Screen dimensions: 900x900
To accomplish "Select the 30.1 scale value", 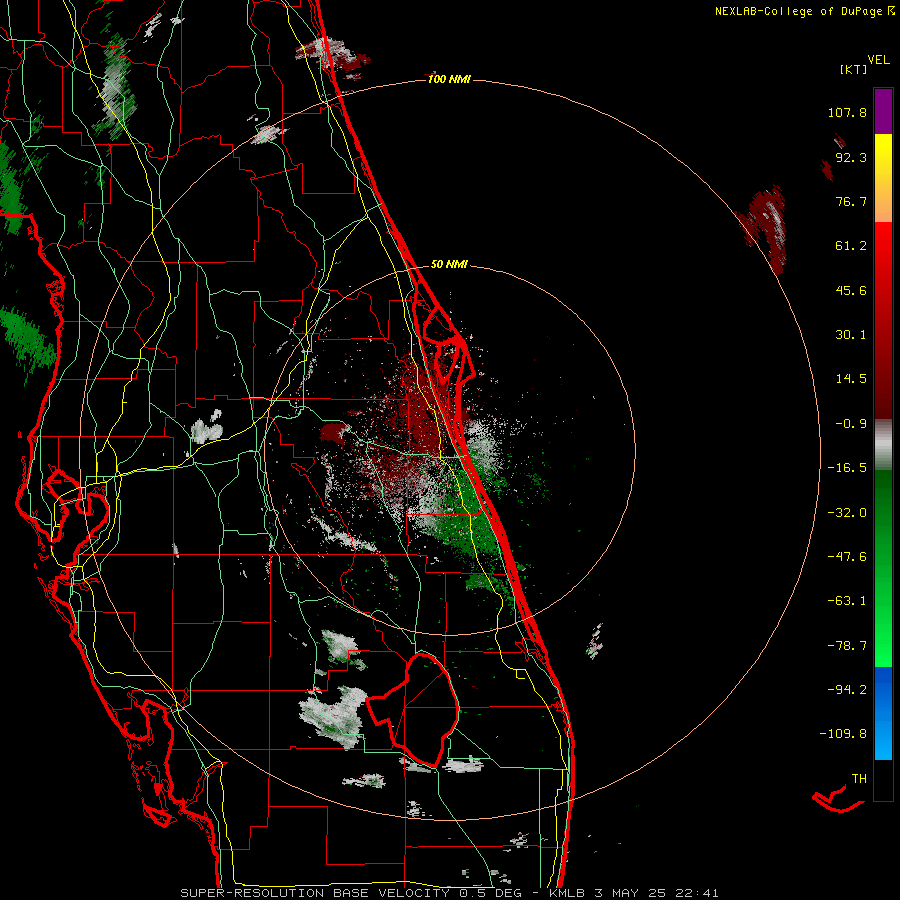I will [851, 335].
